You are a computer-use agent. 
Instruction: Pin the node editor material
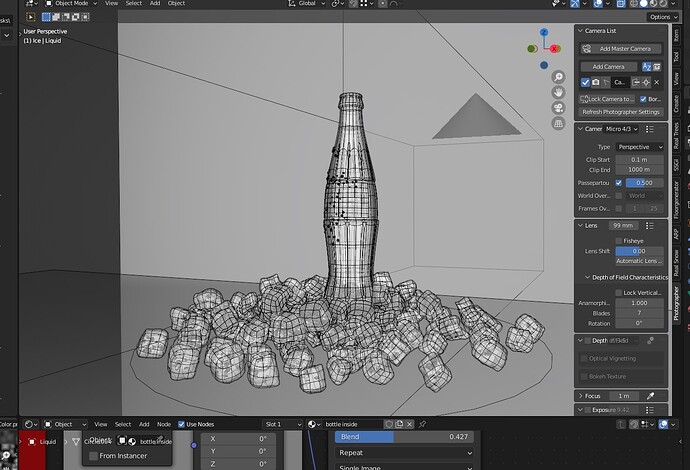[x=422, y=424]
